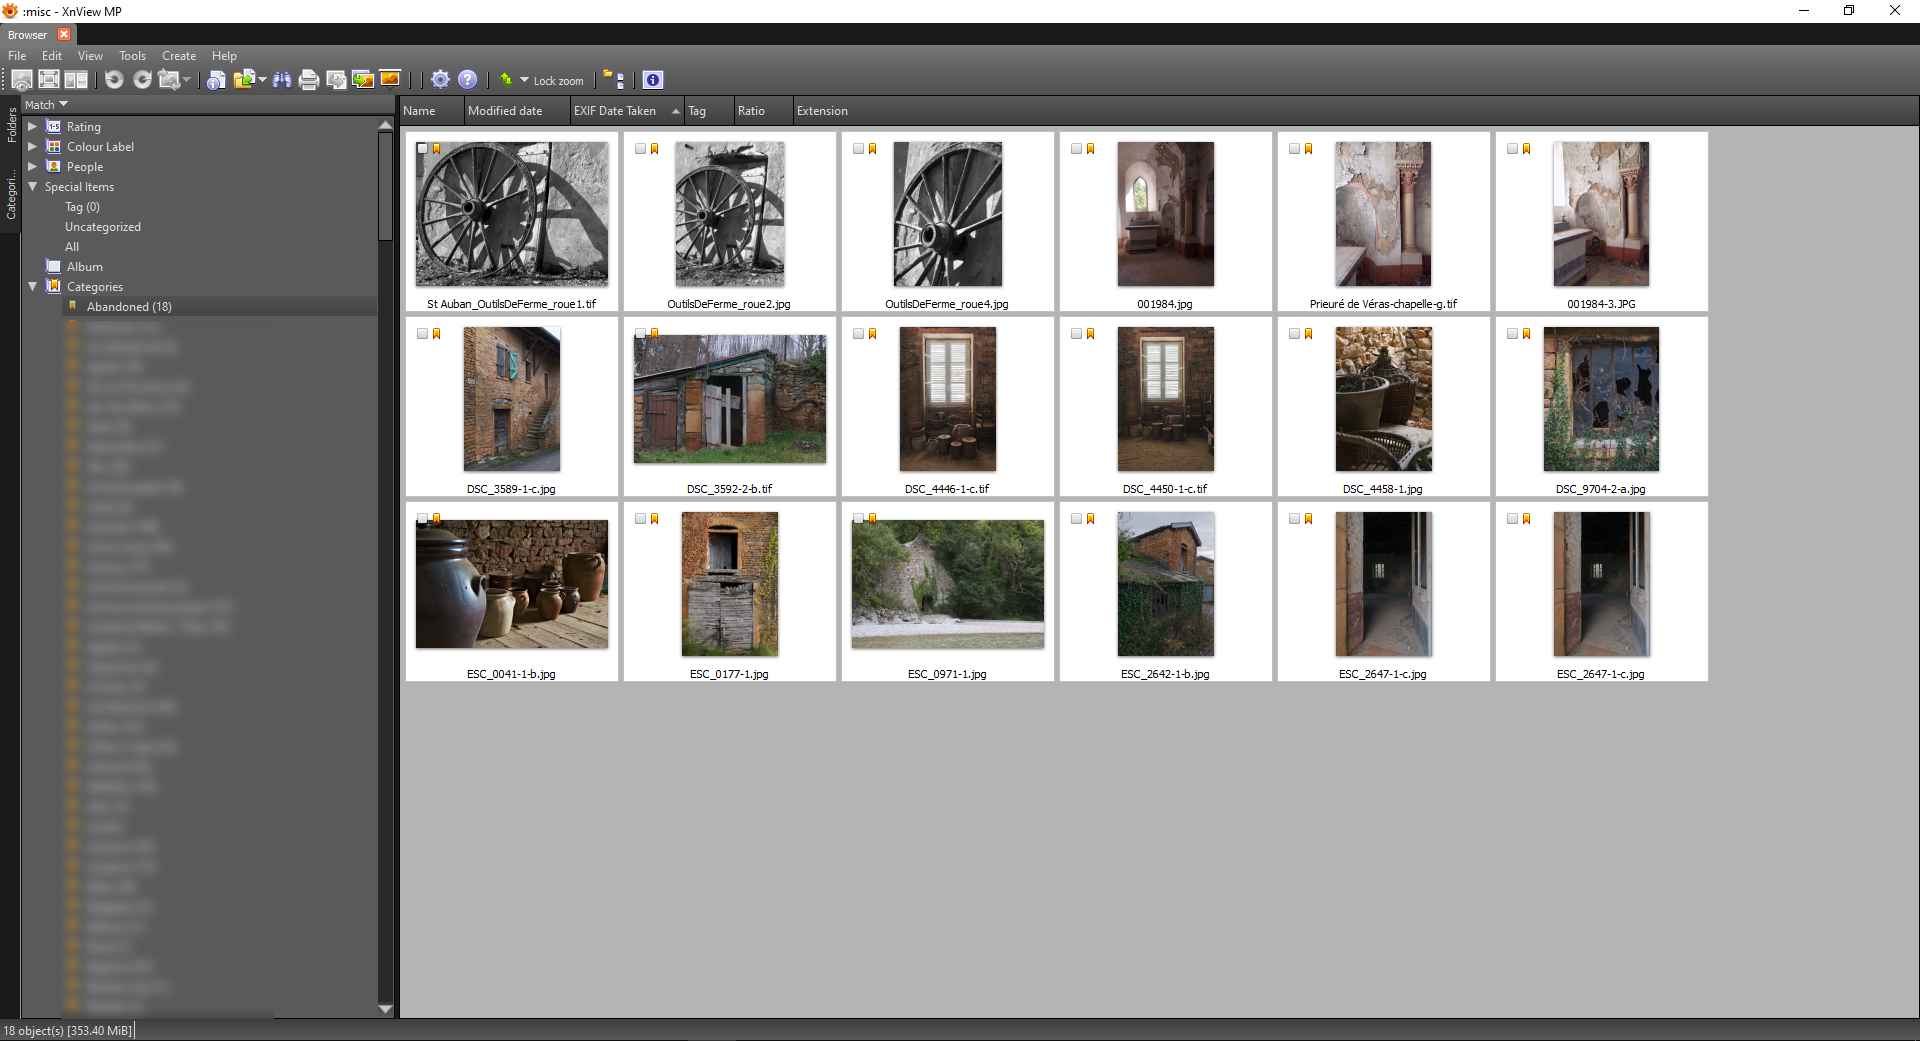1920x1041 pixels.
Task: Sort by the Modified date column header
Action: [505, 111]
